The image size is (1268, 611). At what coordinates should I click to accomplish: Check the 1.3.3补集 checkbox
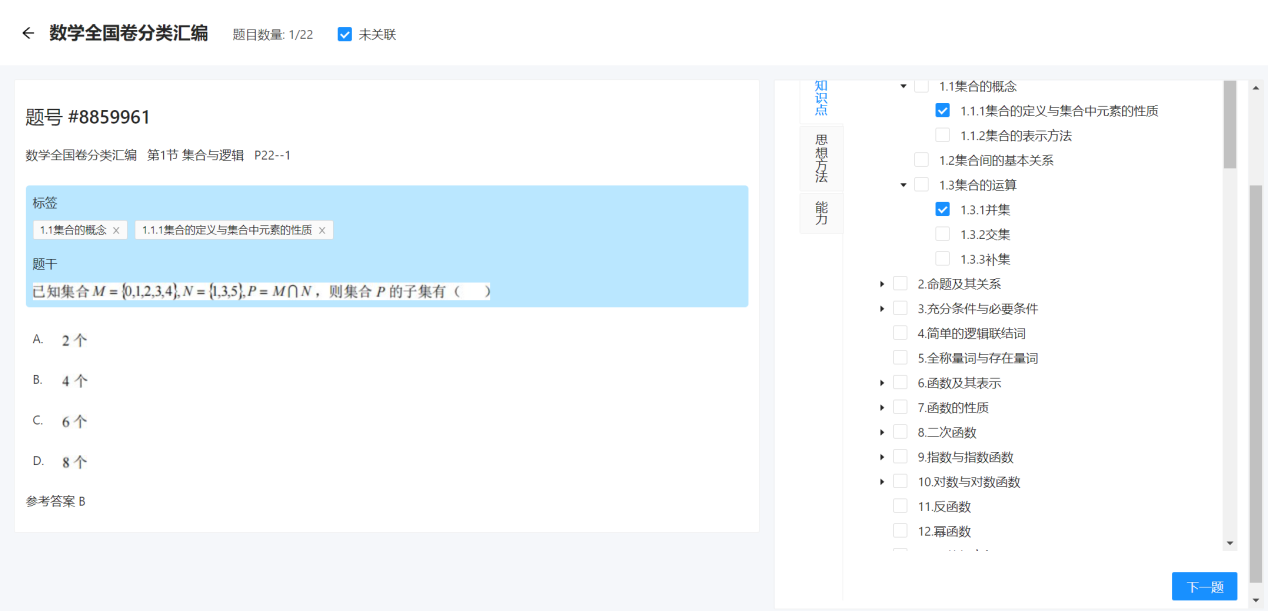942,259
